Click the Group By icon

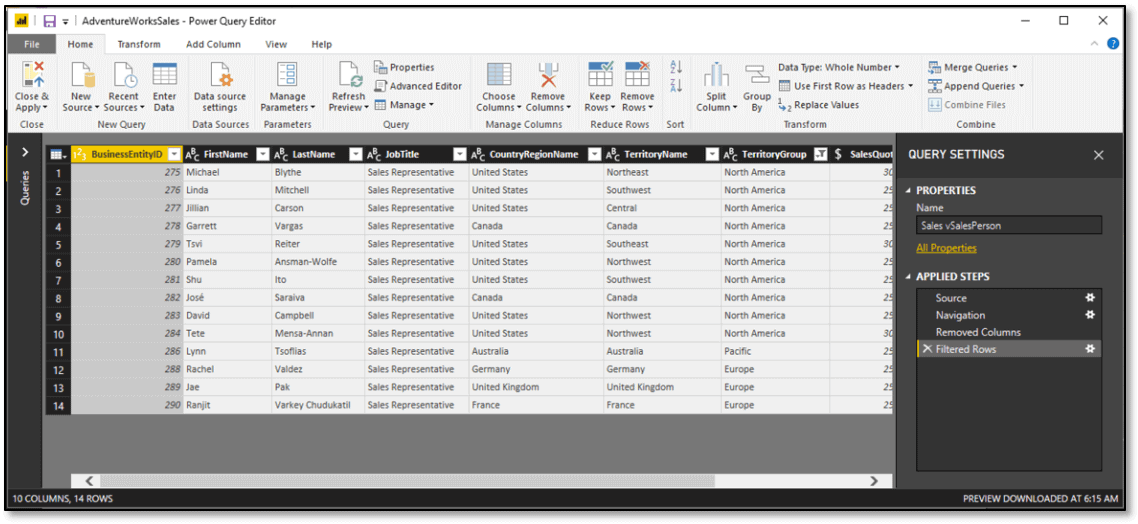[757, 74]
